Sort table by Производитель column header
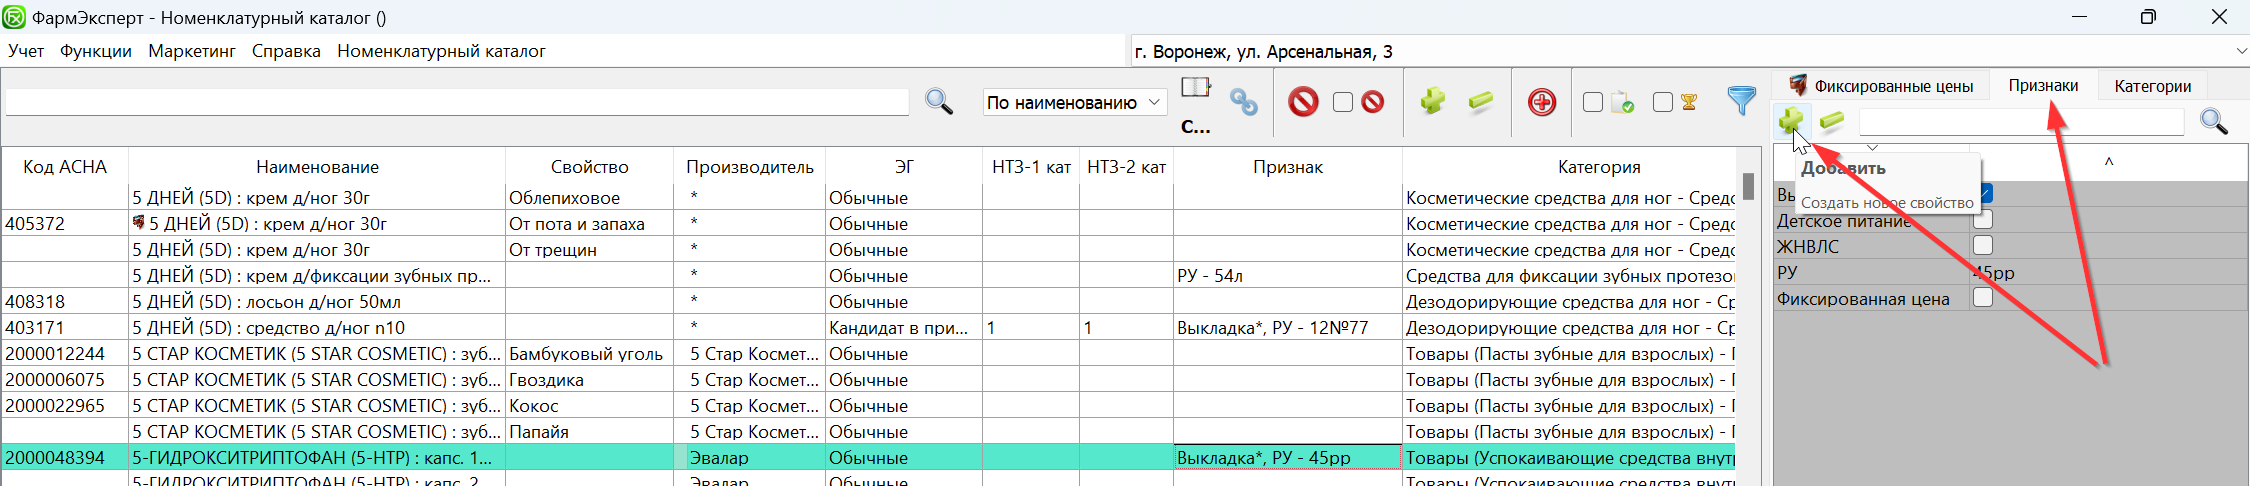 749,167
